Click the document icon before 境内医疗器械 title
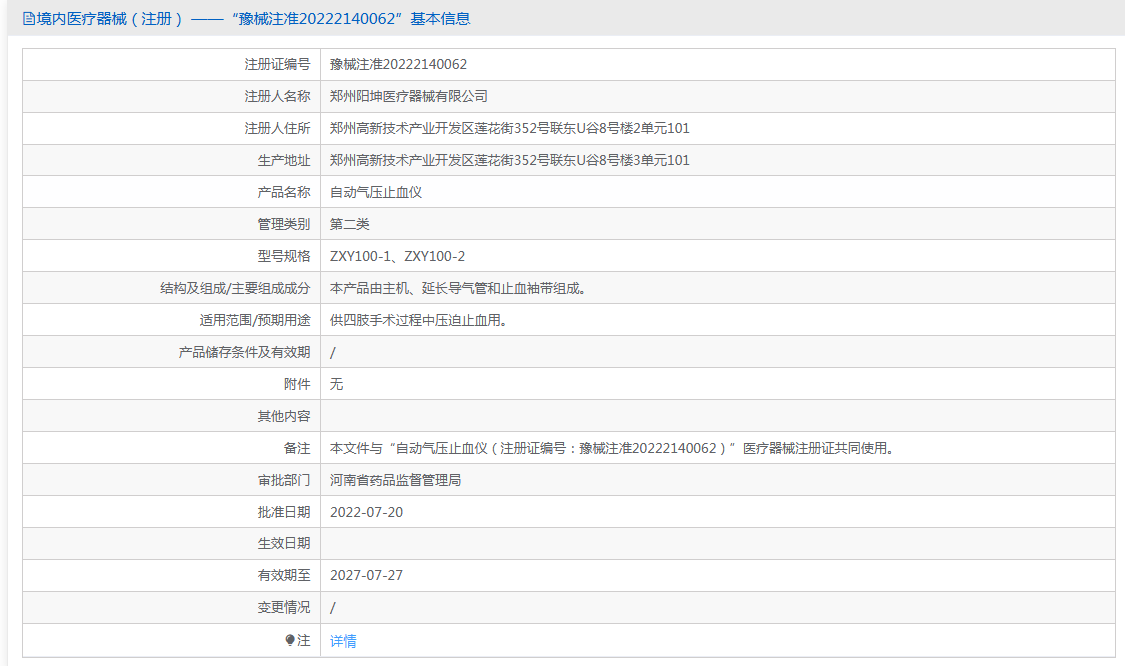Image resolution: width=1125 pixels, height=666 pixels. tap(29, 19)
